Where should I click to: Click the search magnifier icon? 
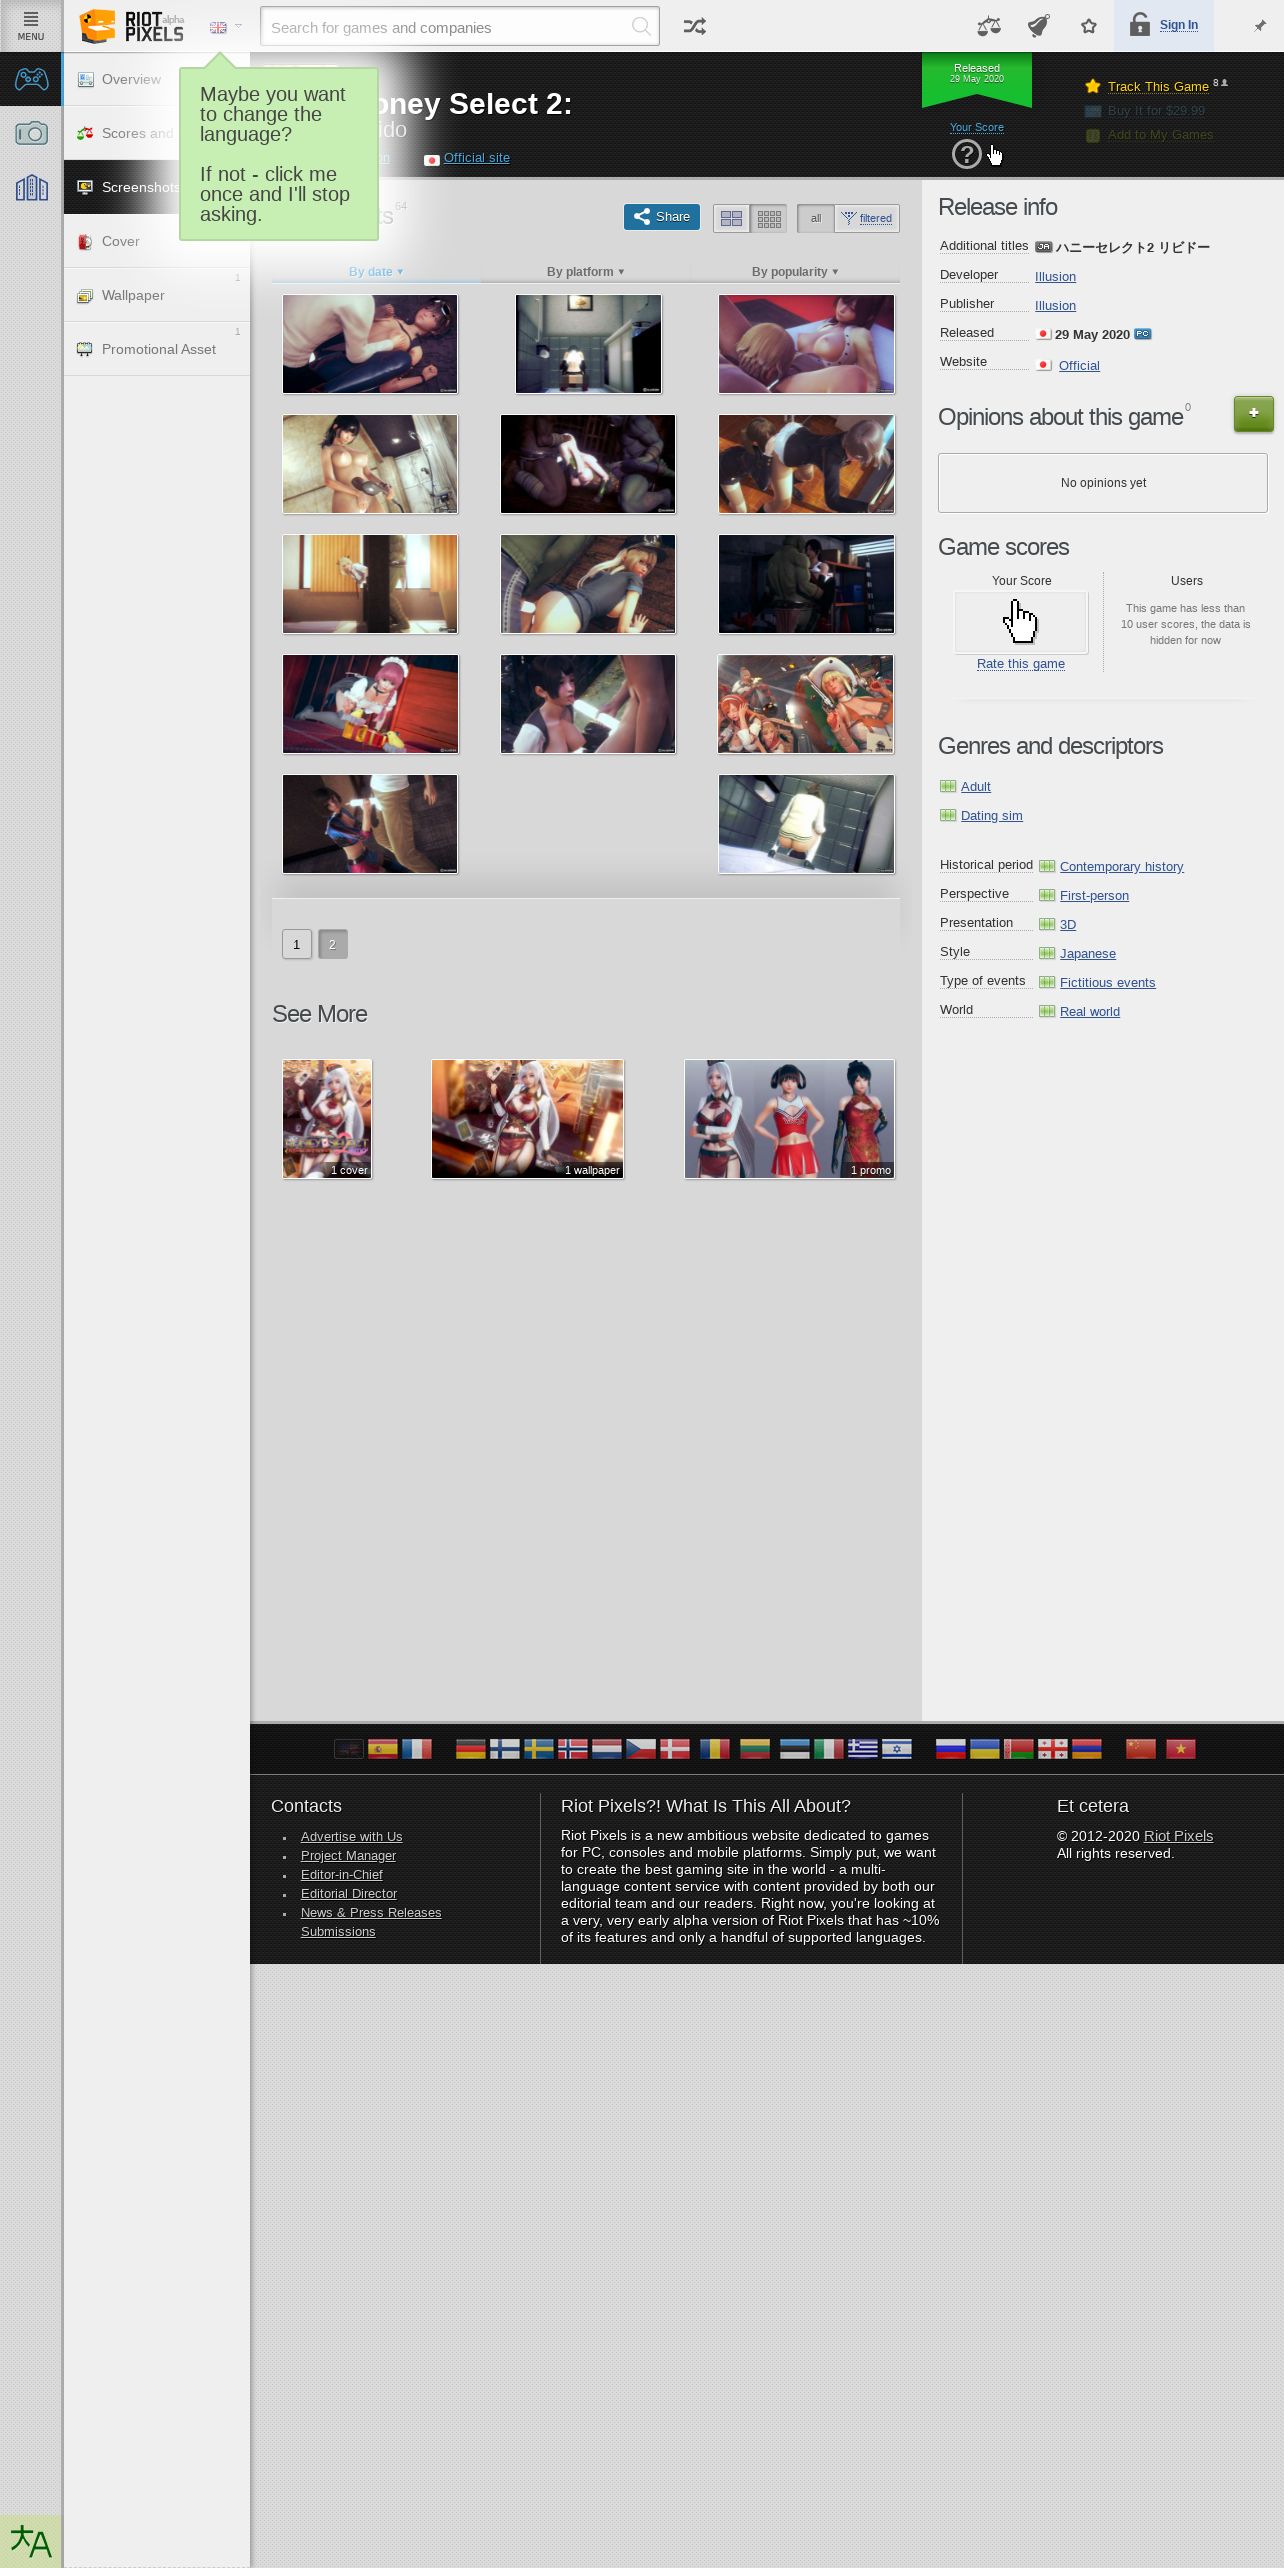coord(641,27)
